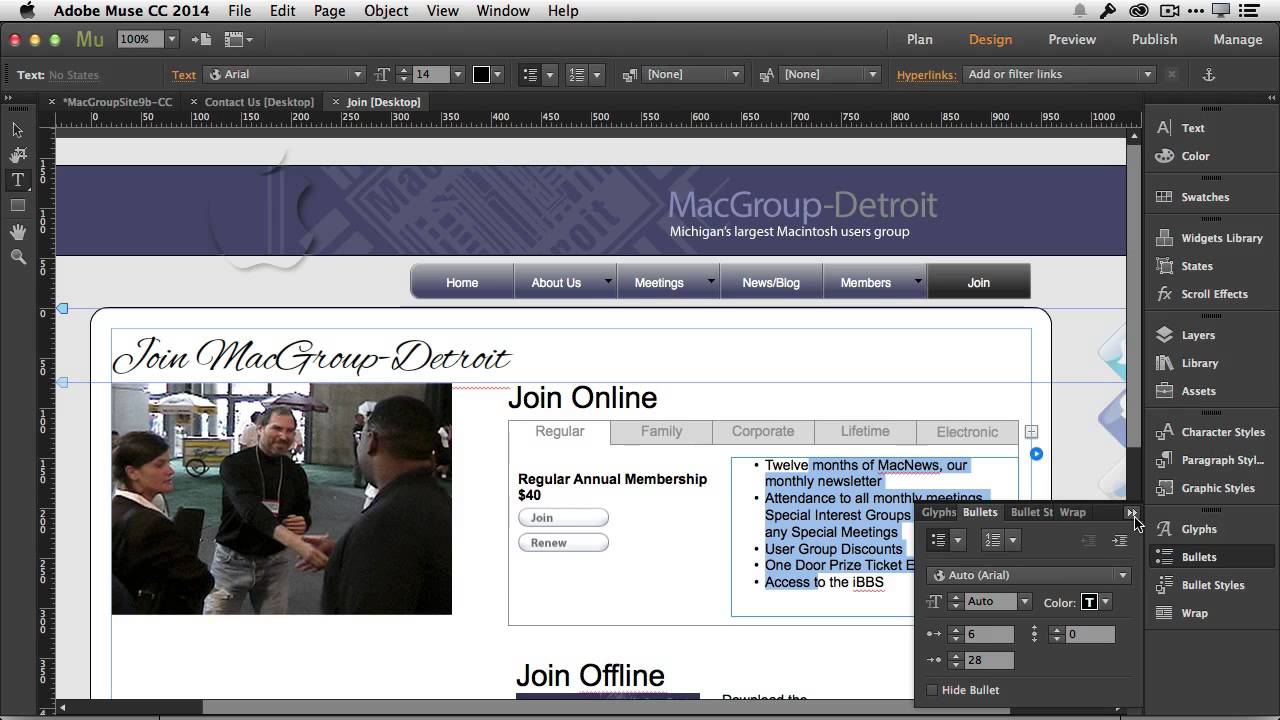Click bullet offset field showing 6
1280x720 pixels.
click(x=988, y=634)
